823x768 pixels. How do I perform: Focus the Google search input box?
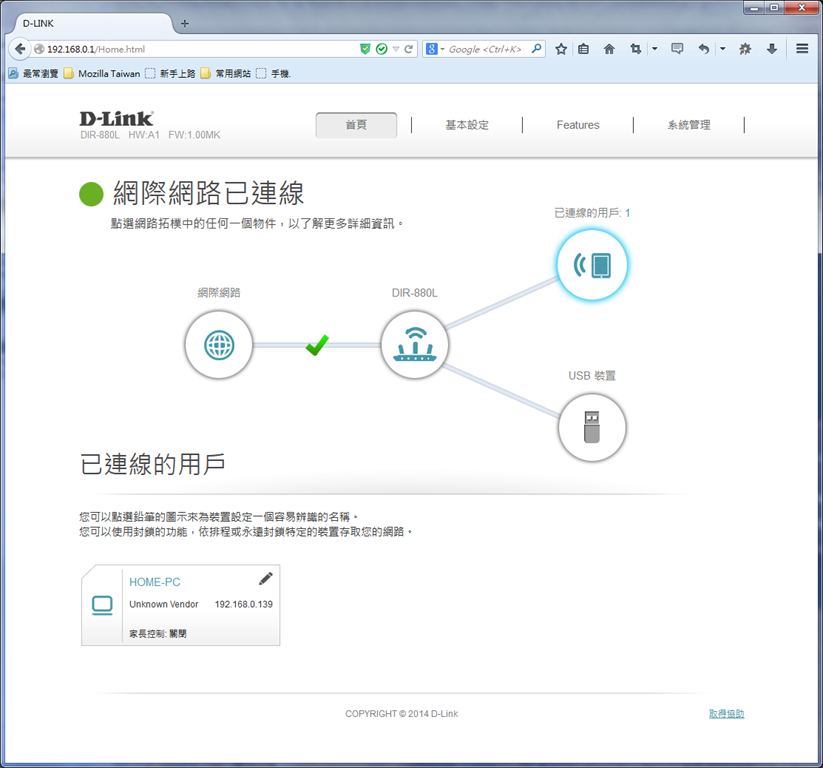coord(488,49)
